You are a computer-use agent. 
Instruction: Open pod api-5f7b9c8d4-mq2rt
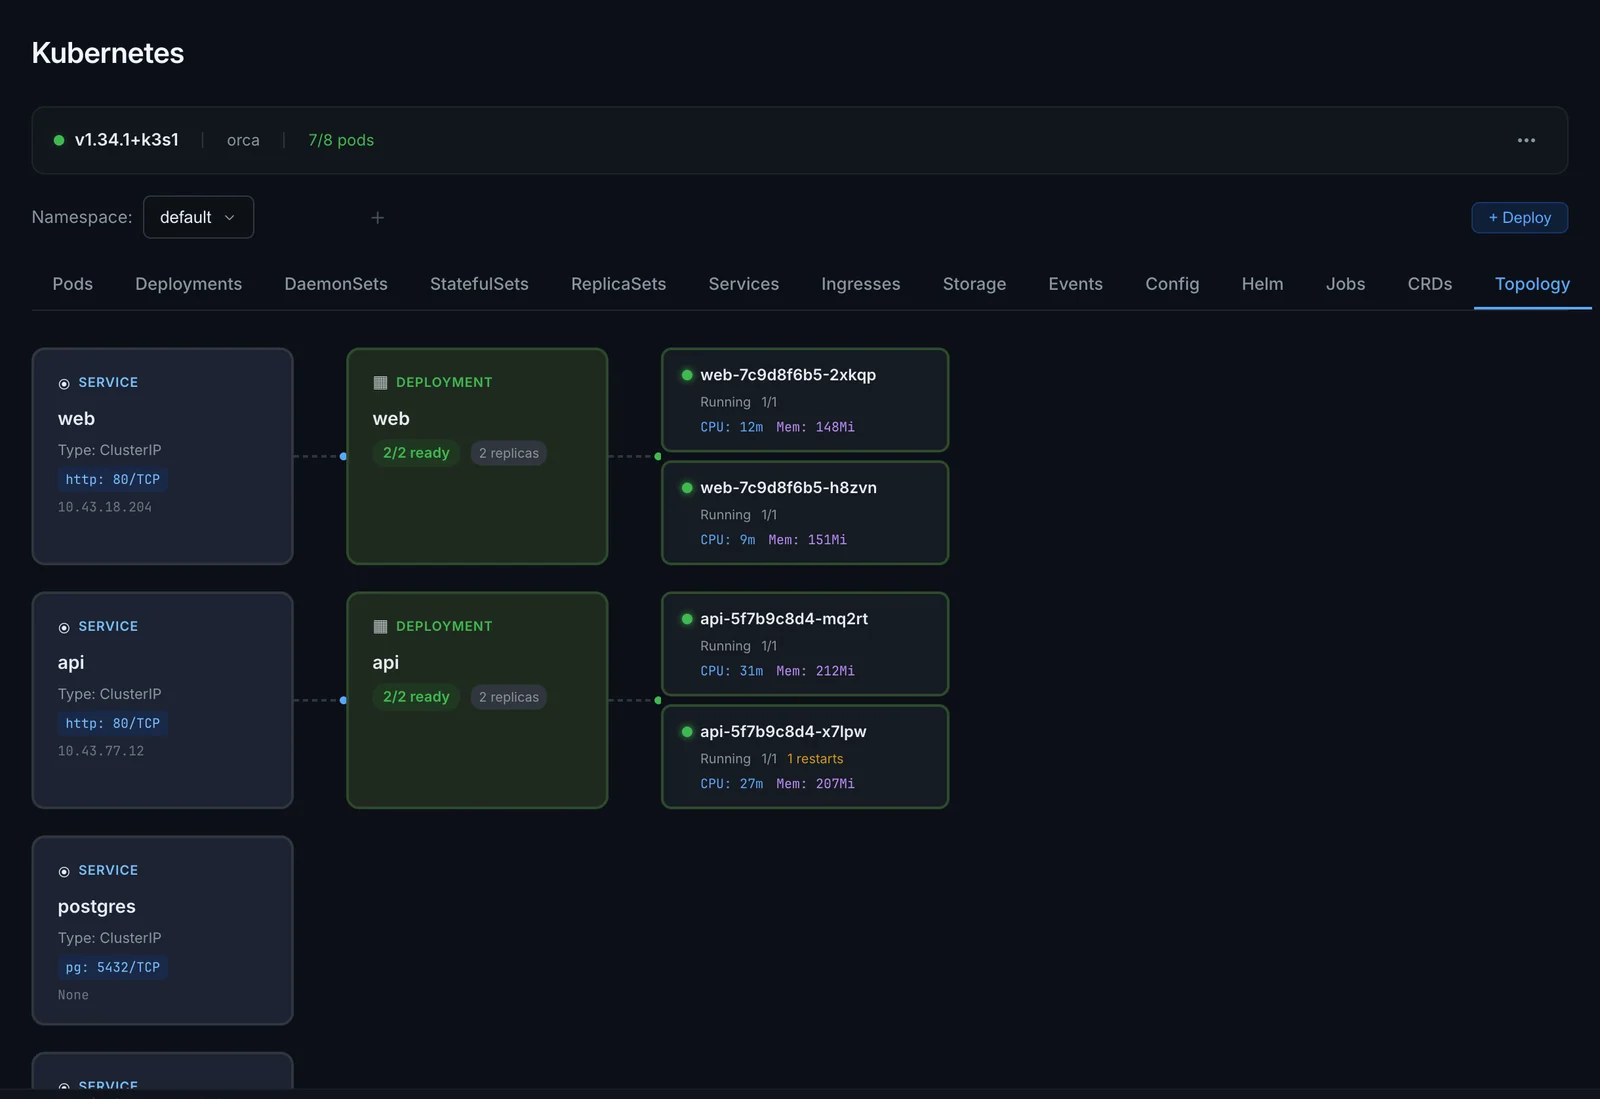pos(805,644)
